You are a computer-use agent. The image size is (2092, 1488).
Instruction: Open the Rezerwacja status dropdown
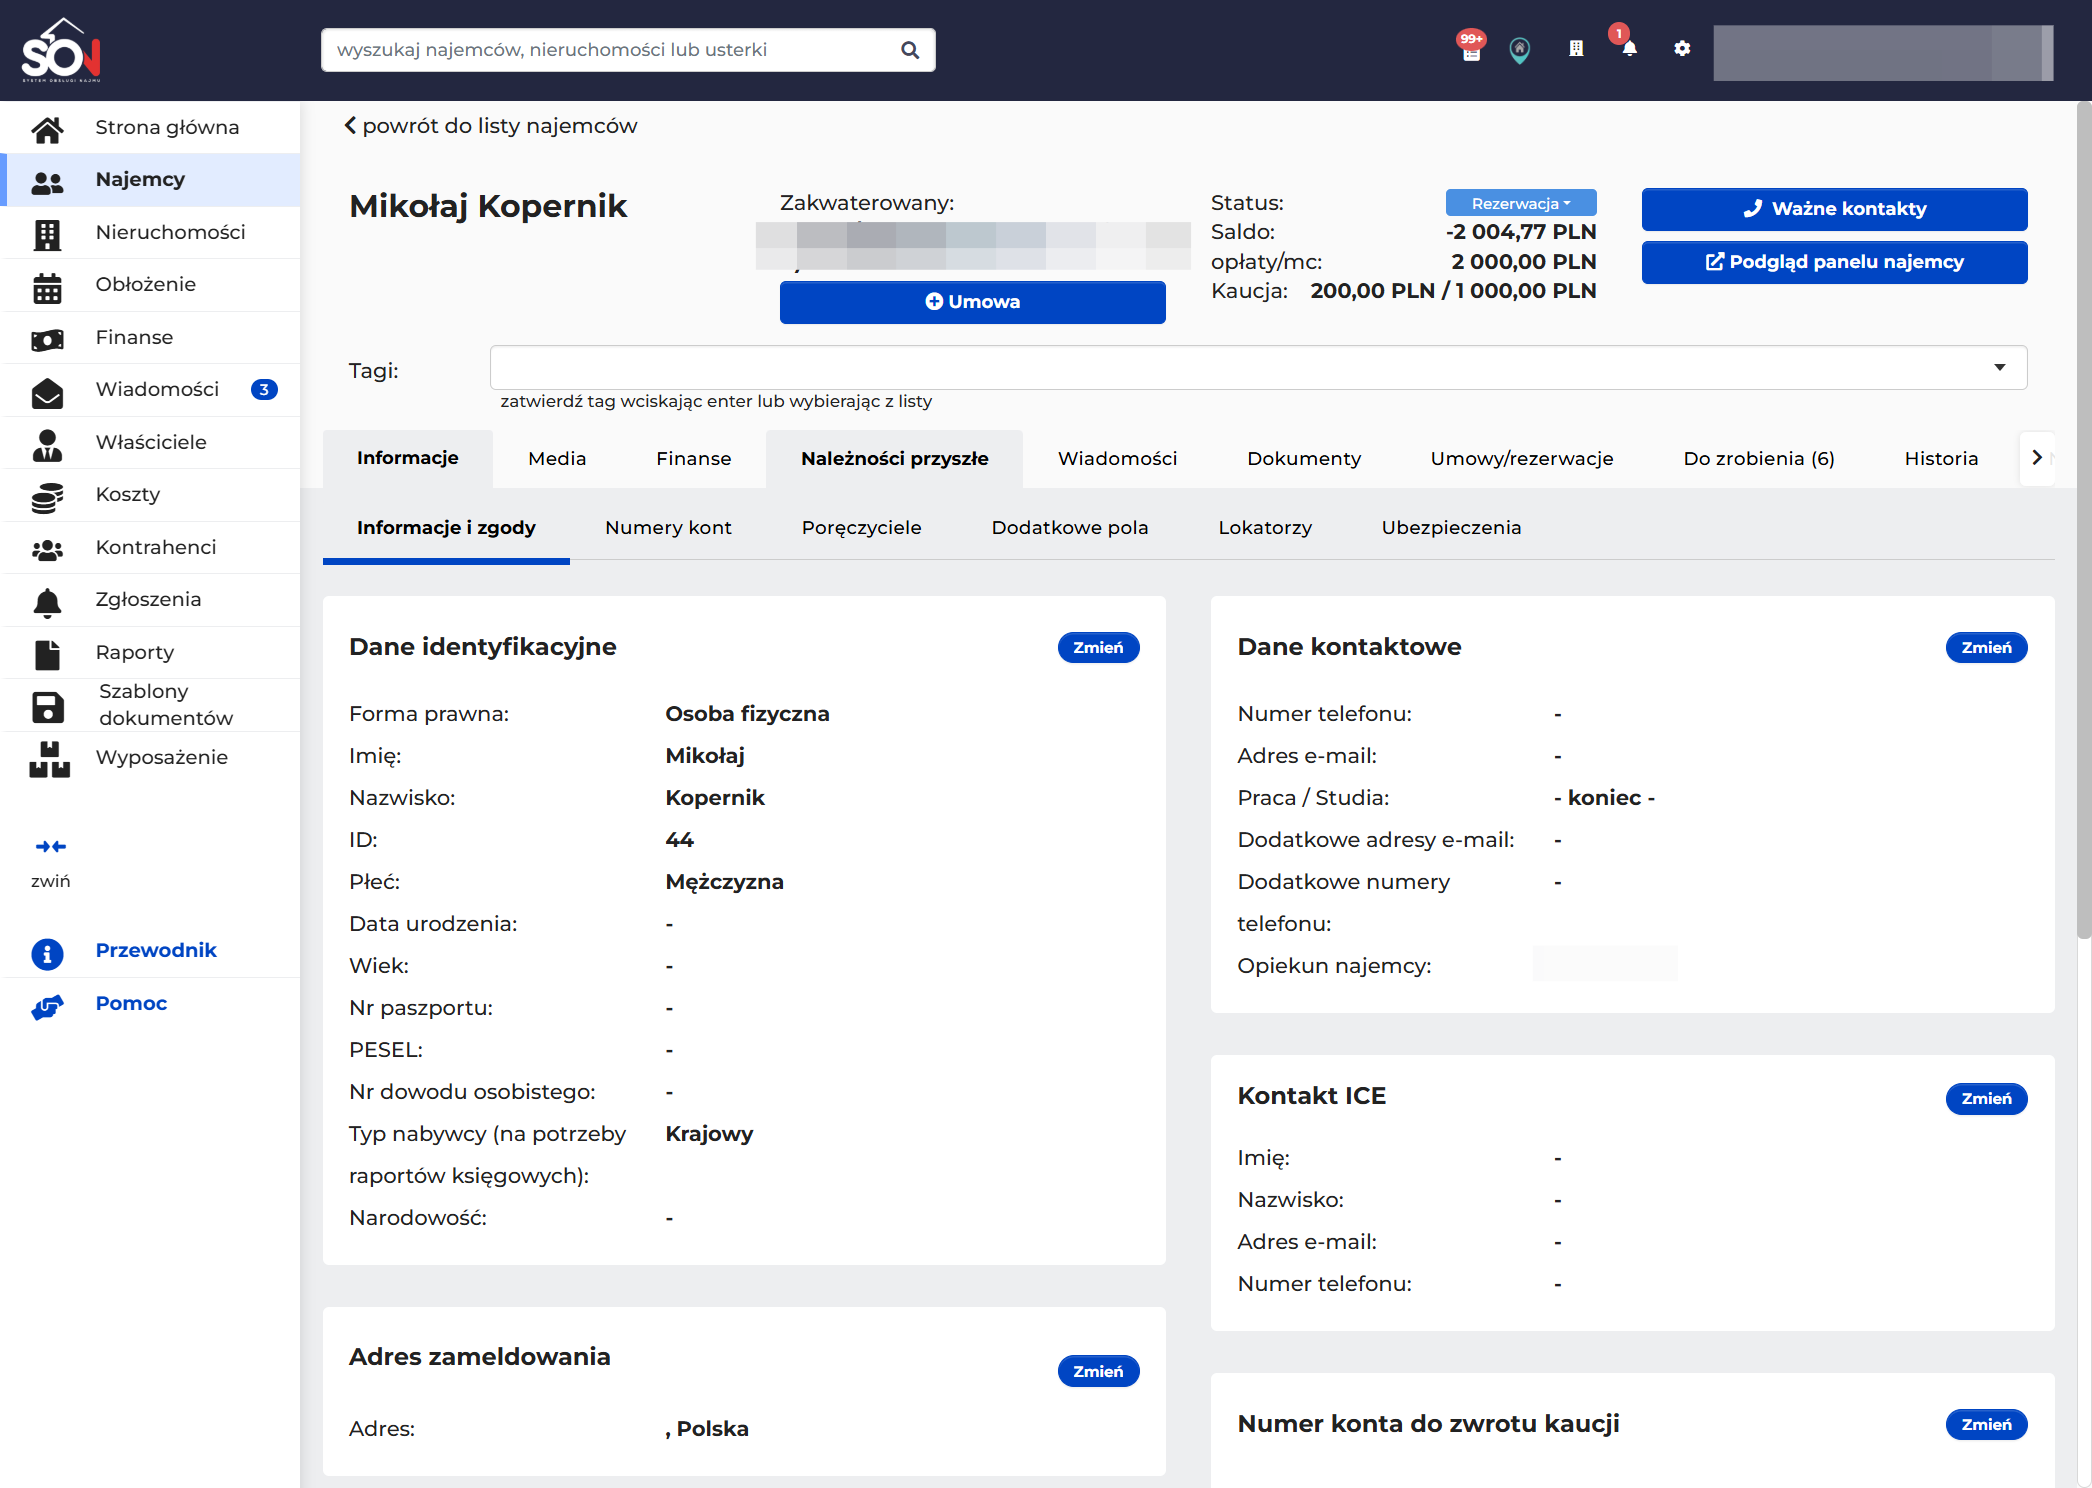1520,203
